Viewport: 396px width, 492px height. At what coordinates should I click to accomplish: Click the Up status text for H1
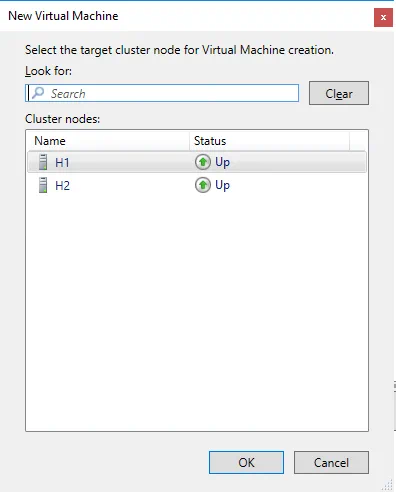coord(222,163)
